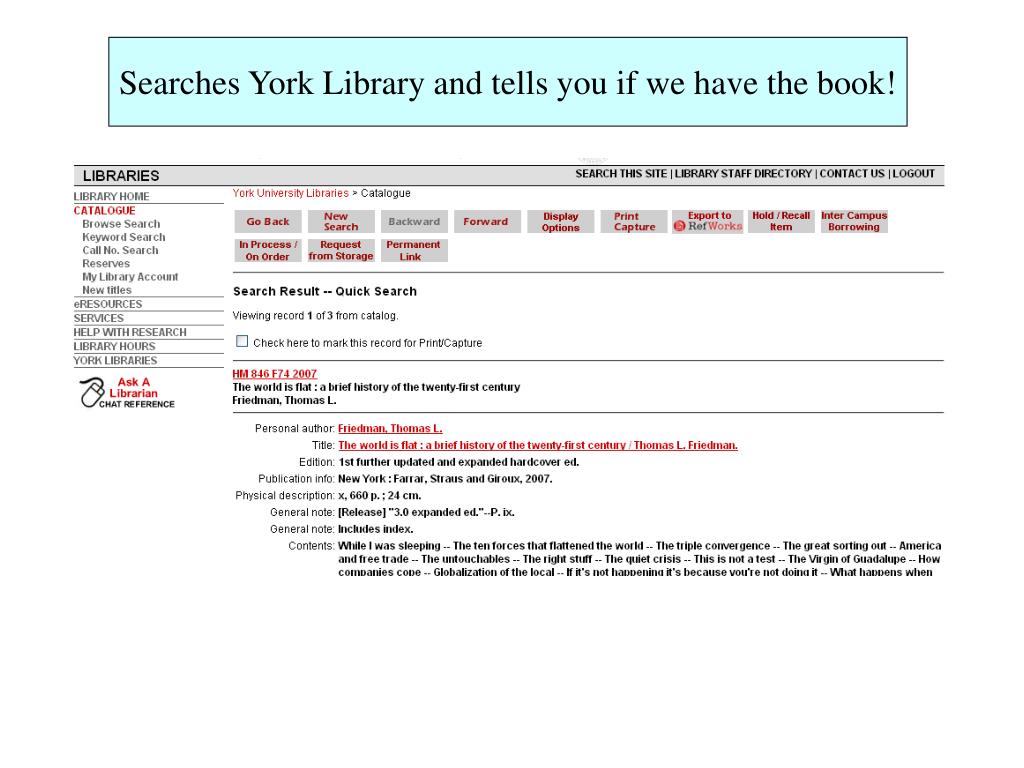View New titles
Image resolution: width=1024 pixels, height=768 pixels.
click(x=106, y=290)
